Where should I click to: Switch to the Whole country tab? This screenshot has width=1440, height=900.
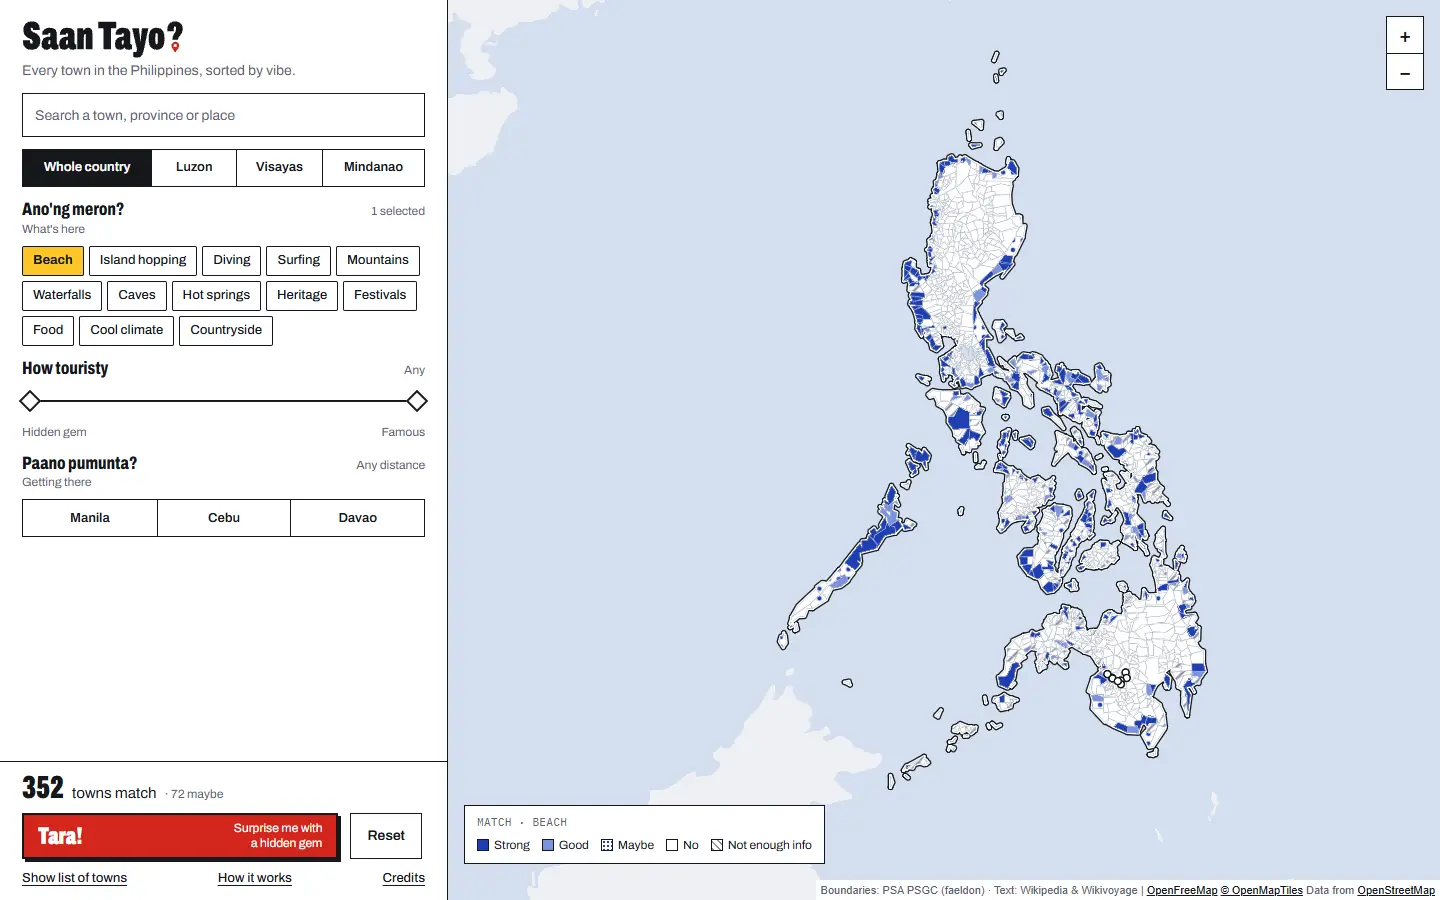tap(87, 168)
